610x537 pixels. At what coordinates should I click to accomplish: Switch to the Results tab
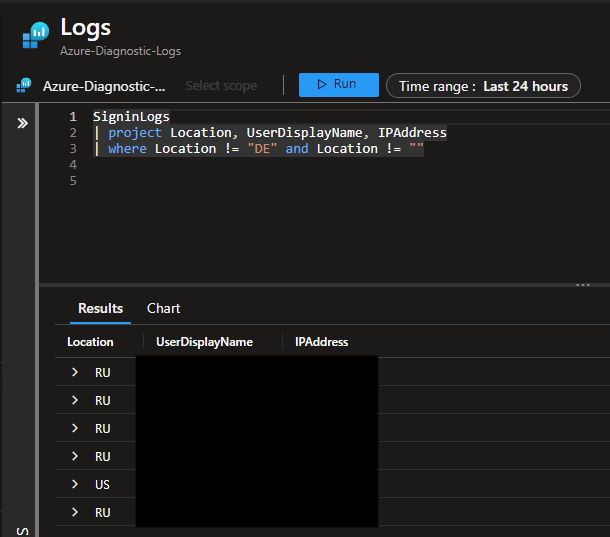pos(100,308)
